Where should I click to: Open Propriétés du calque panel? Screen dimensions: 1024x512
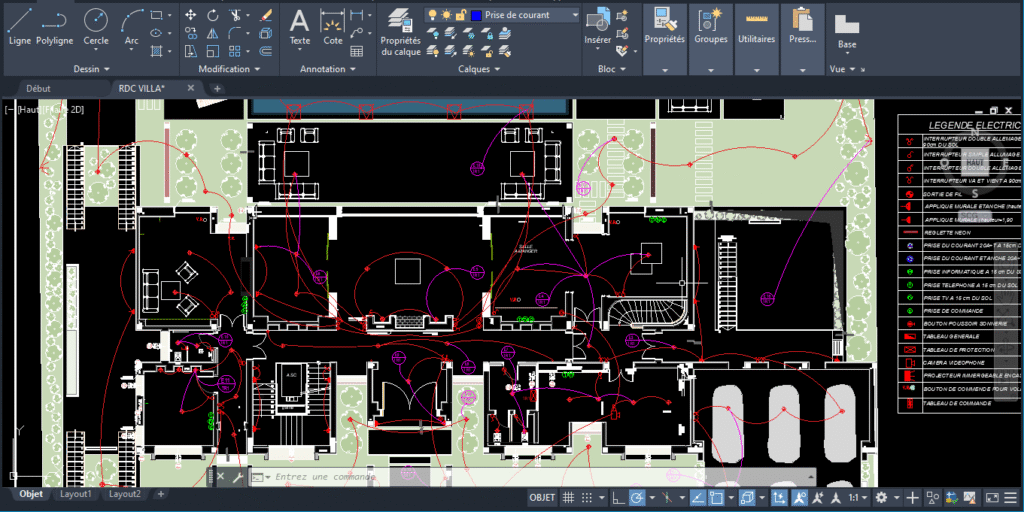pos(400,30)
